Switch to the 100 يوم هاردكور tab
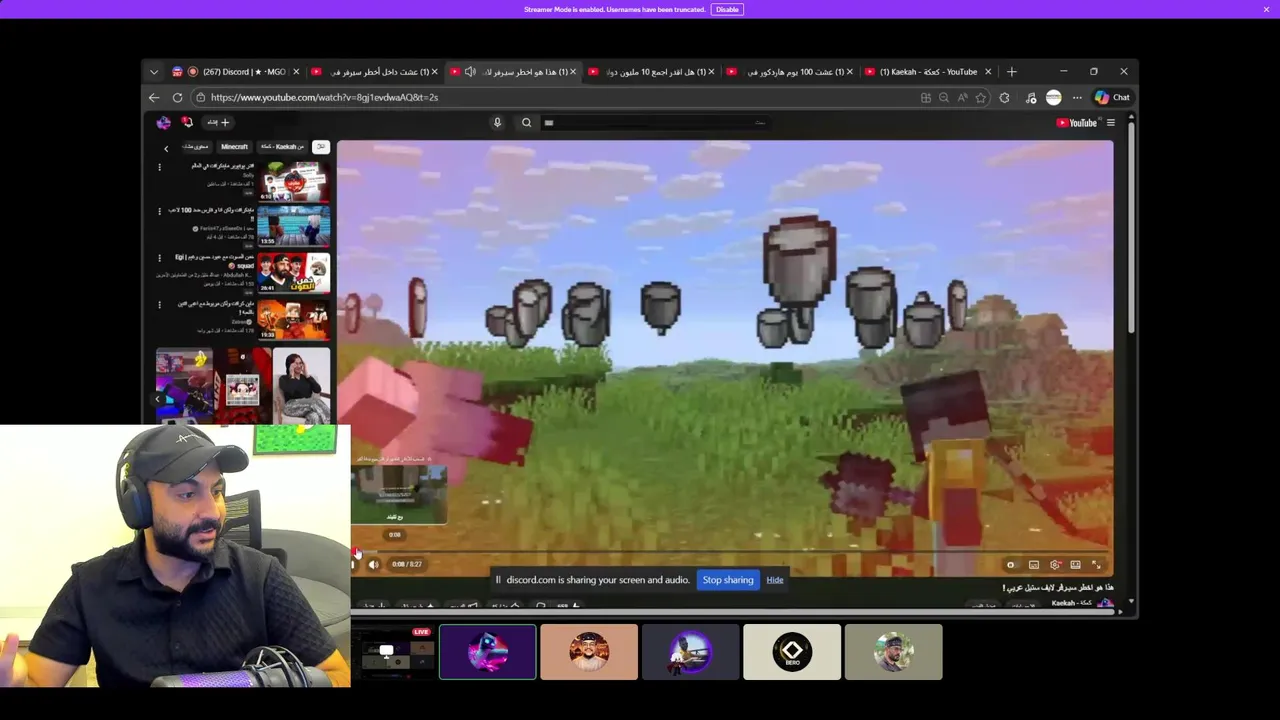1280x720 pixels. (x=789, y=72)
